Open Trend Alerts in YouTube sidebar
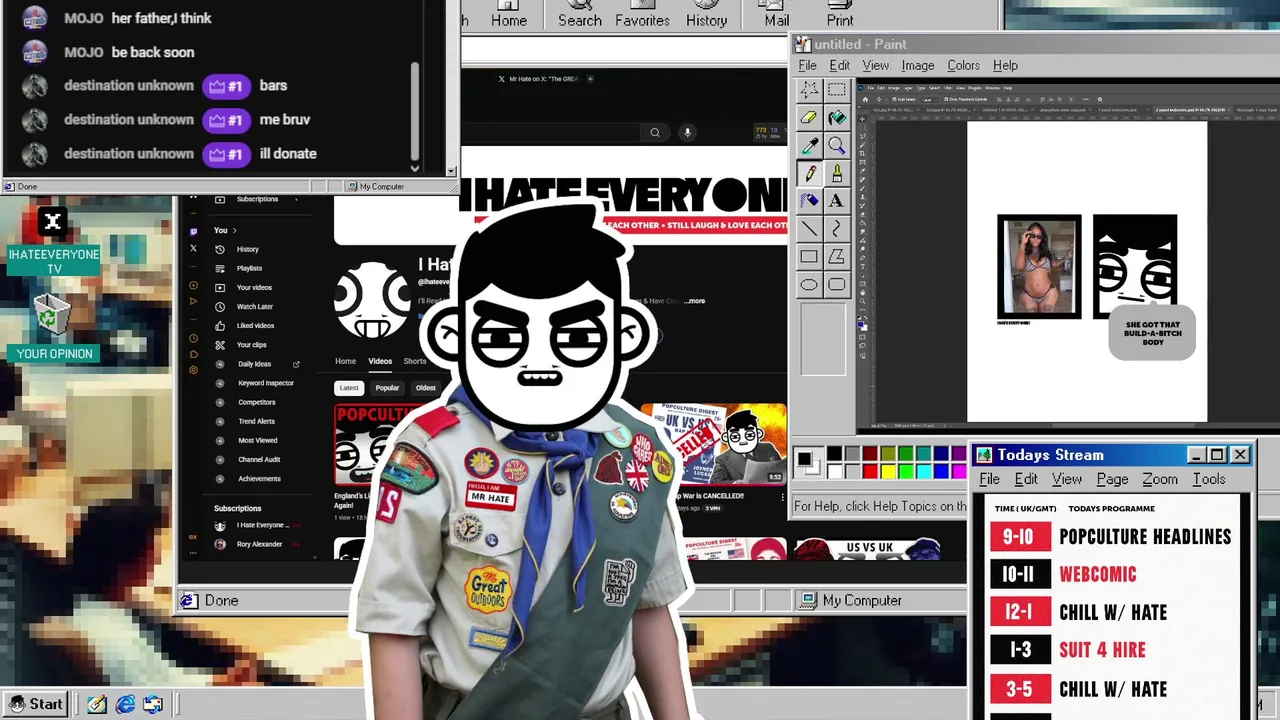The image size is (1280, 720). click(256, 421)
